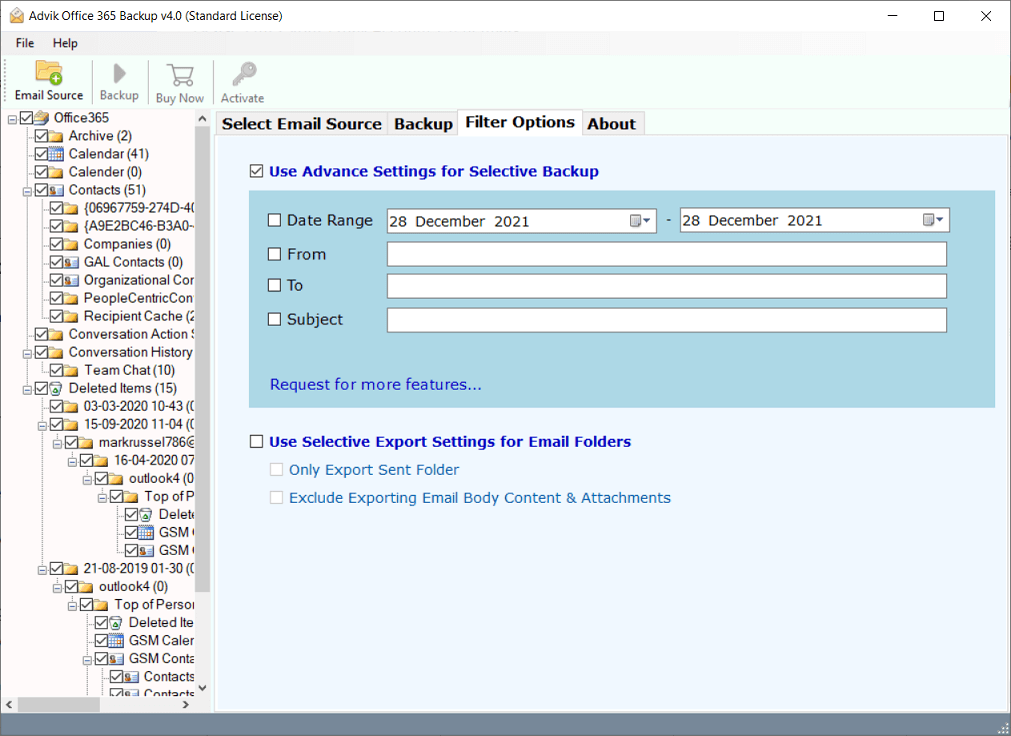Click the 03-03-2020 10-43 folder icon
This screenshot has height=736, width=1011.
pyautogui.click(x=71, y=406)
